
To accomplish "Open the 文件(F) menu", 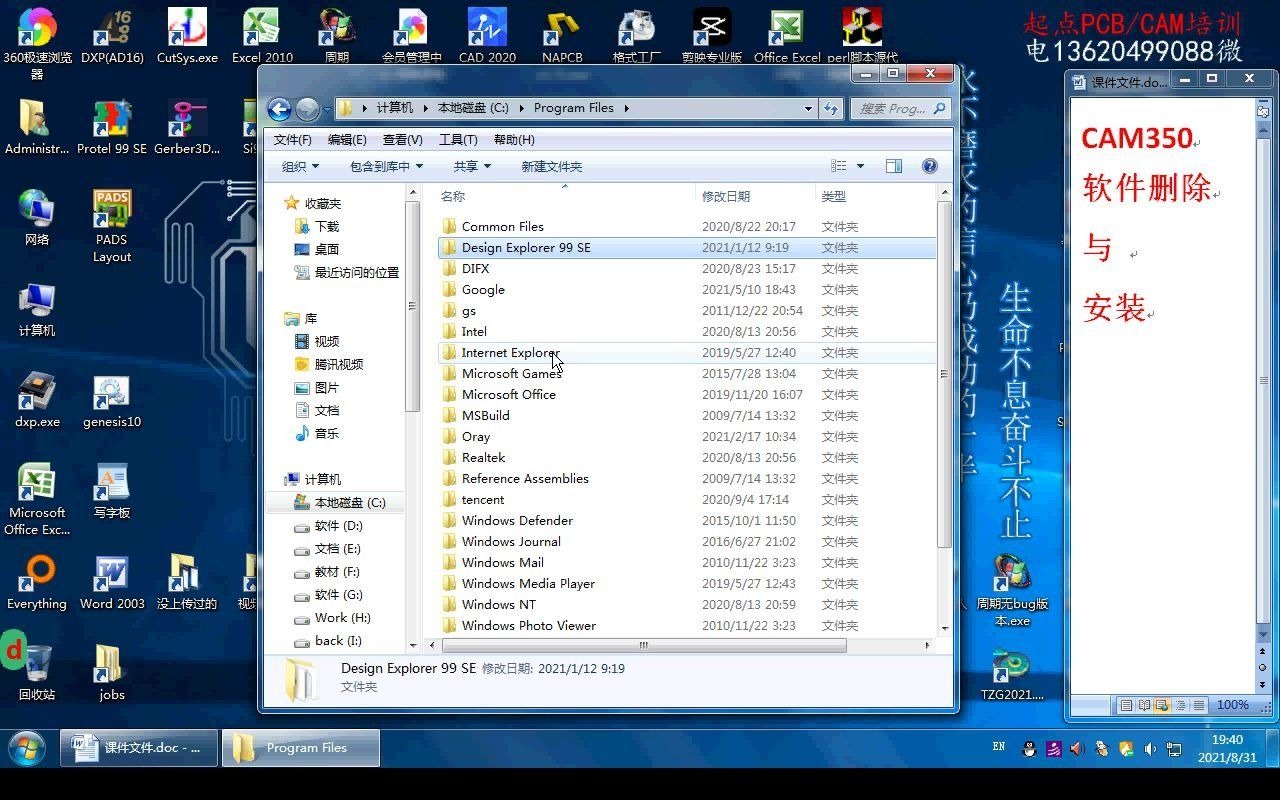I will pos(291,139).
